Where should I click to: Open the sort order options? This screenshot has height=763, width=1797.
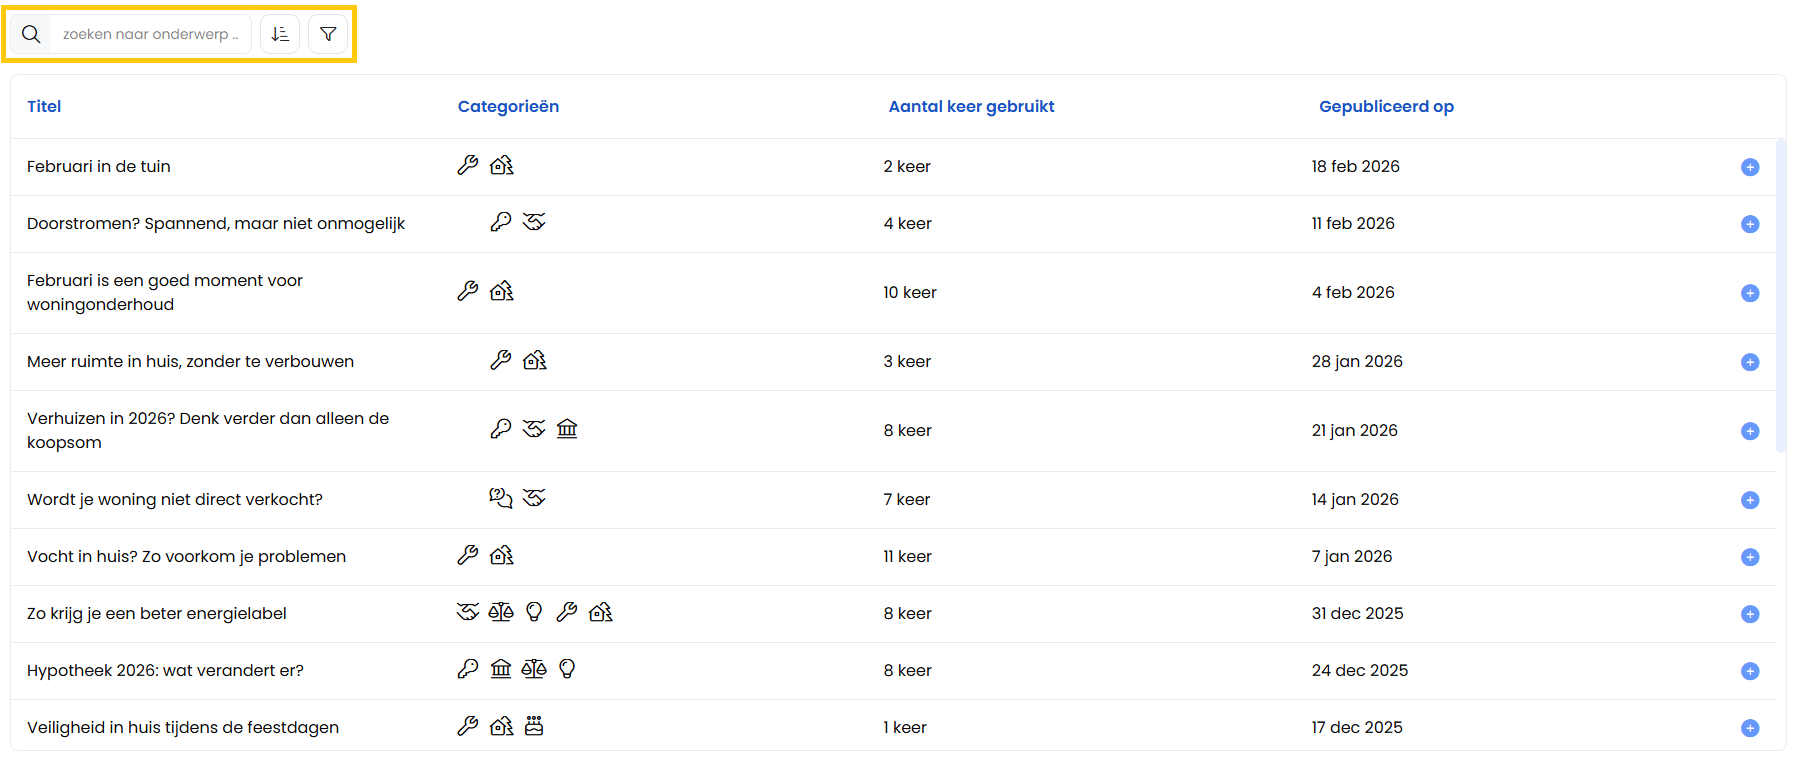(x=280, y=34)
